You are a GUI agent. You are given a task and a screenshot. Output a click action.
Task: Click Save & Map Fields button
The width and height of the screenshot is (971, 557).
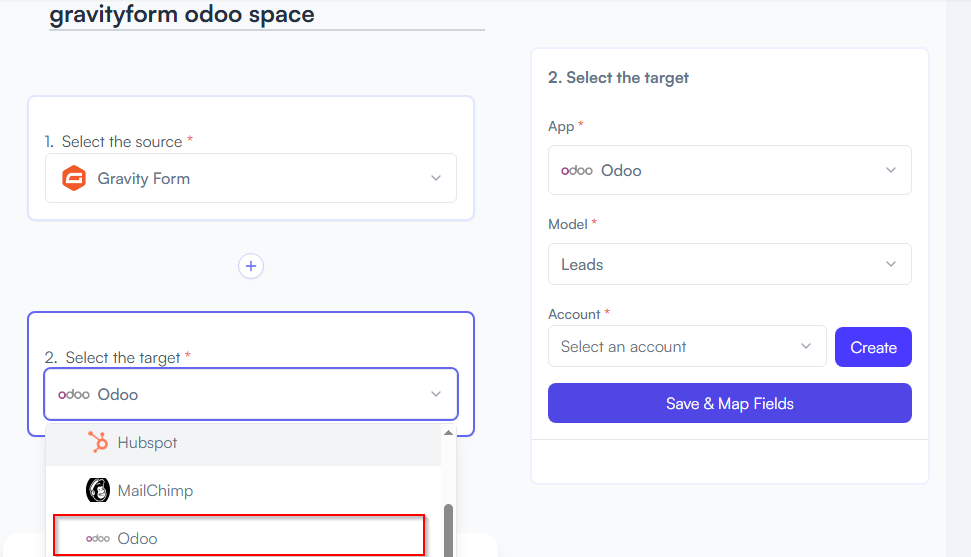point(729,403)
